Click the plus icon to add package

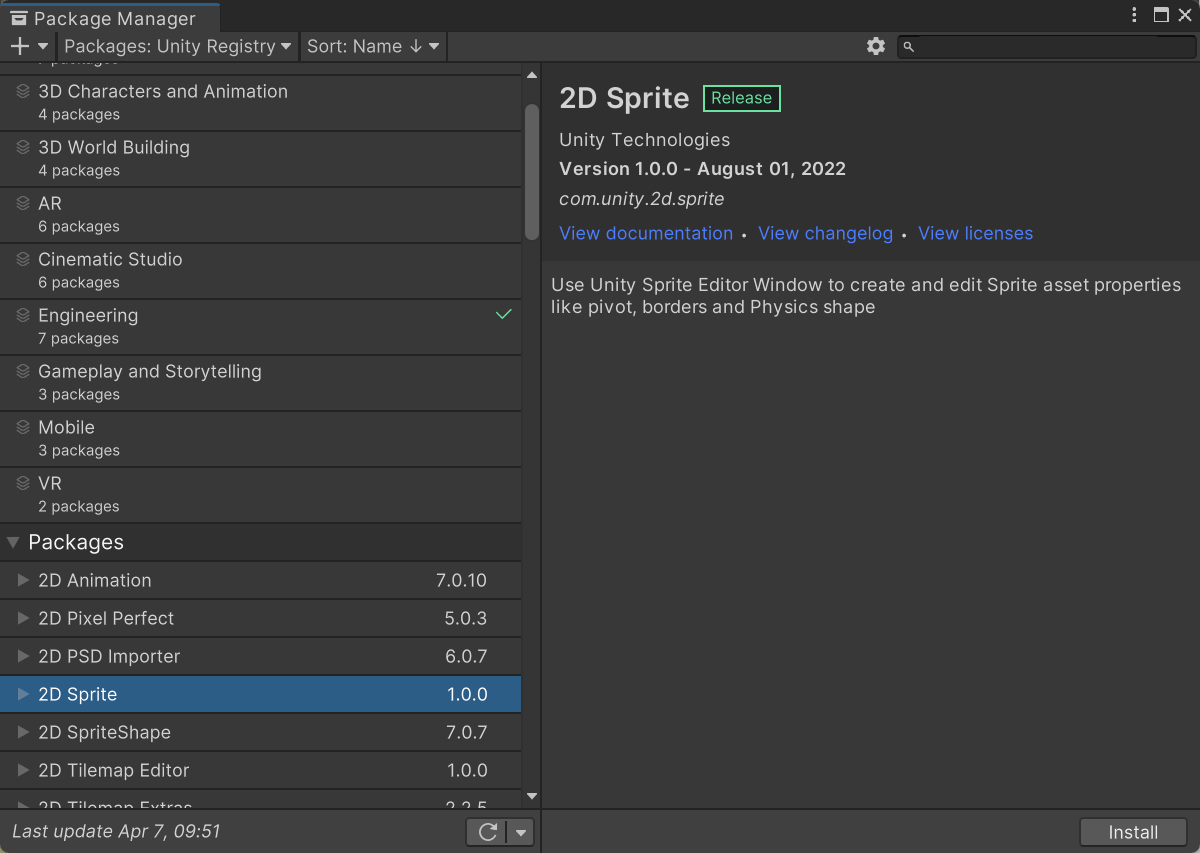point(20,46)
